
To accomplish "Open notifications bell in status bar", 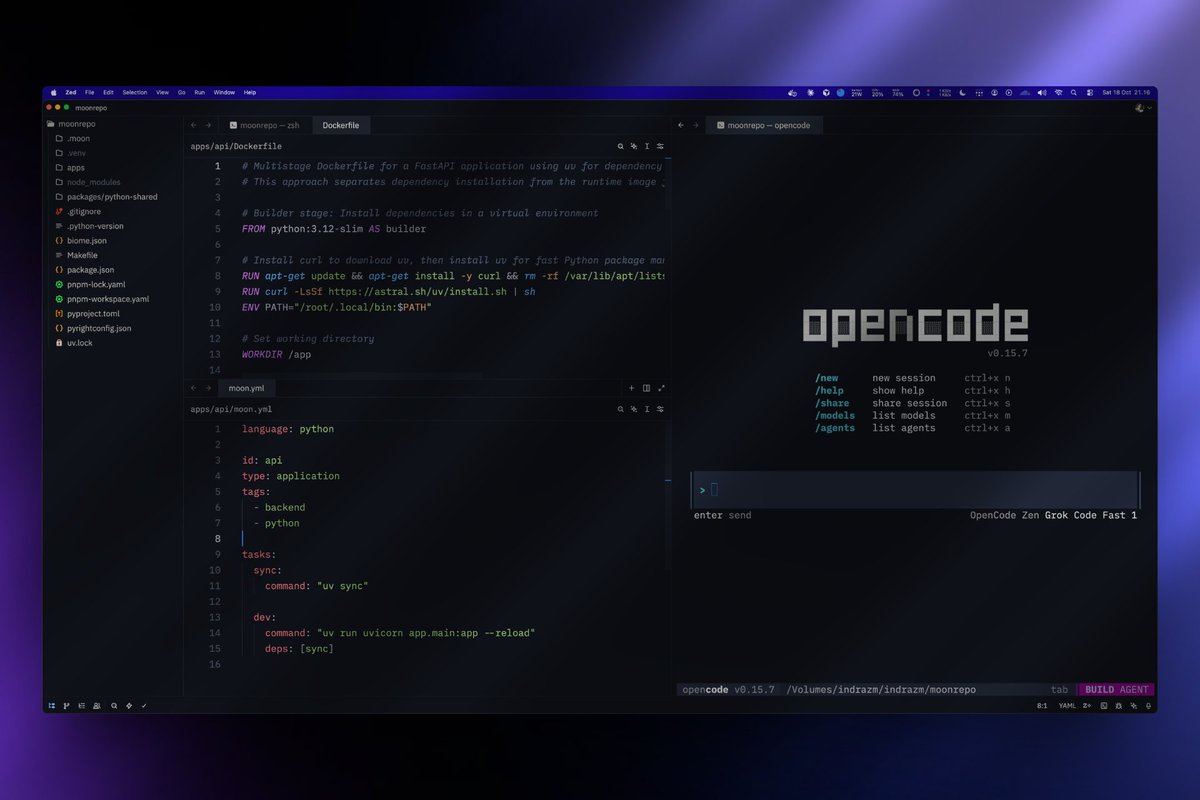I will tap(1148, 706).
